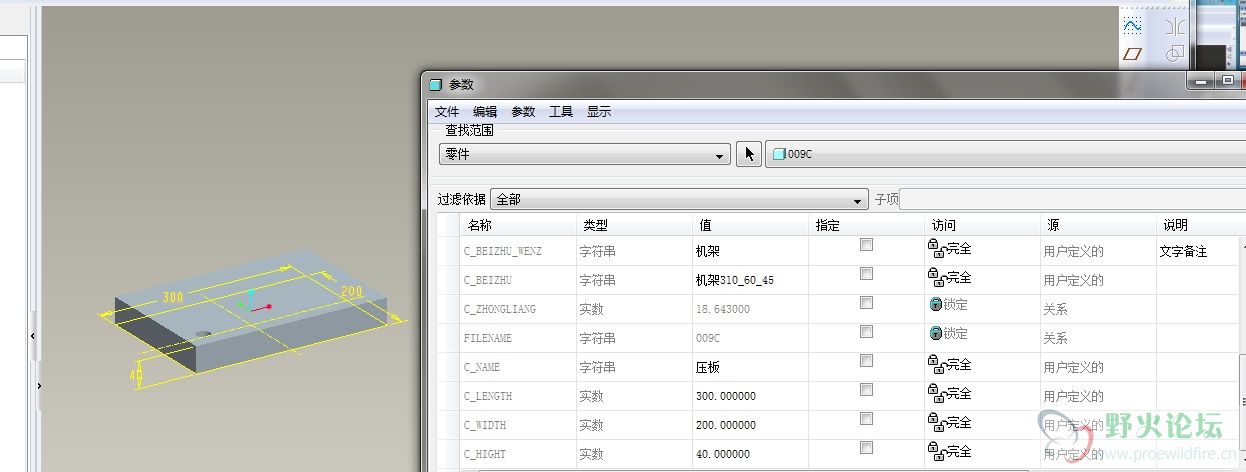The width and height of the screenshot is (1246, 472).
Task: Open the 过滤依据 全部 filter dropdown
Action: coord(679,199)
